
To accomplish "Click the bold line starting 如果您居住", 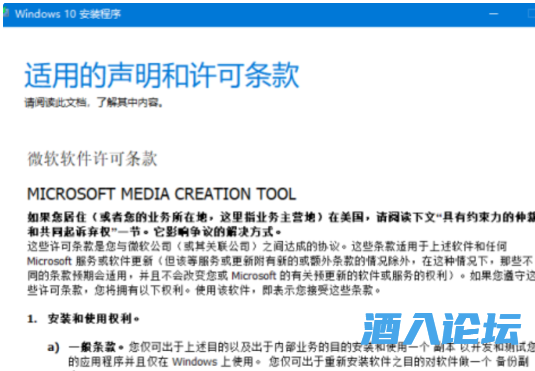I will point(281,217).
